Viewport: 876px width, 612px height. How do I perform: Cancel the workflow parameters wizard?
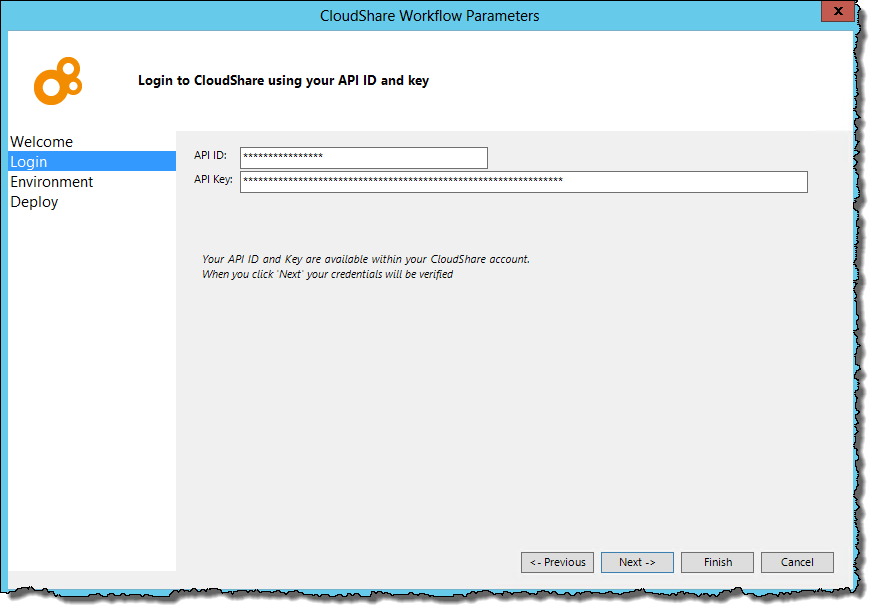click(797, 562)
